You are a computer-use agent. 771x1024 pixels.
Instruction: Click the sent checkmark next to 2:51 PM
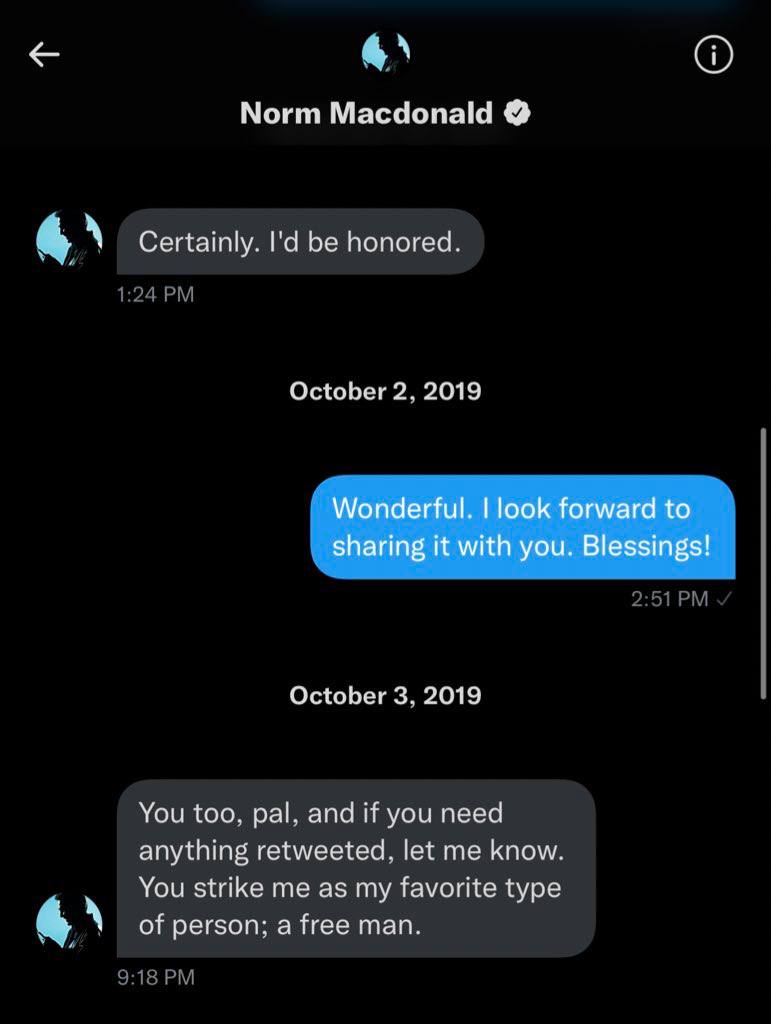click(x=726, y=599)
